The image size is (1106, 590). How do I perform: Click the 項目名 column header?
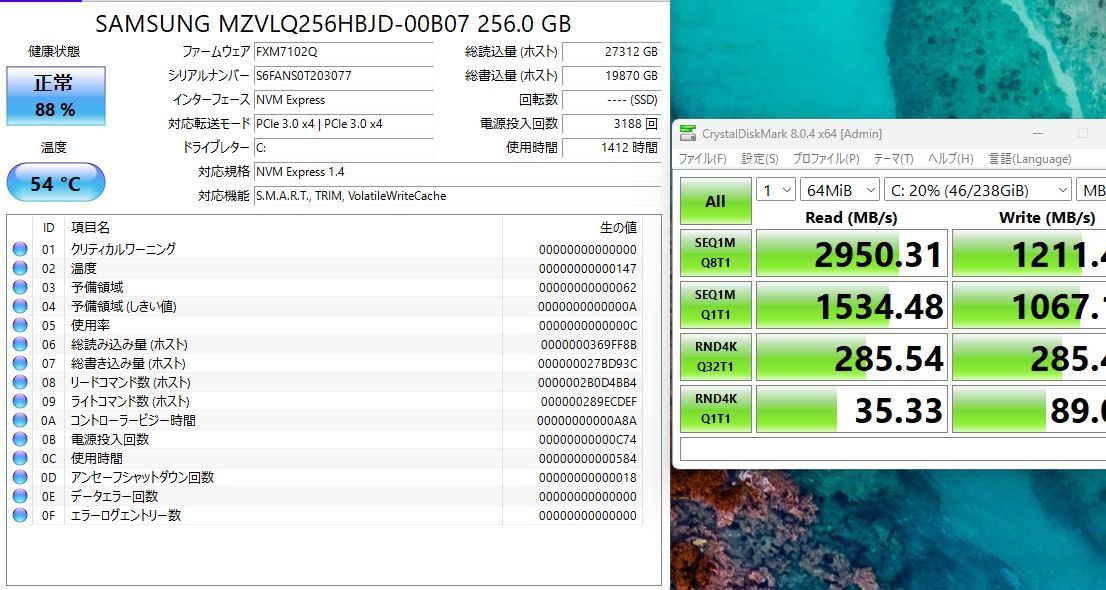click(90, 228)
